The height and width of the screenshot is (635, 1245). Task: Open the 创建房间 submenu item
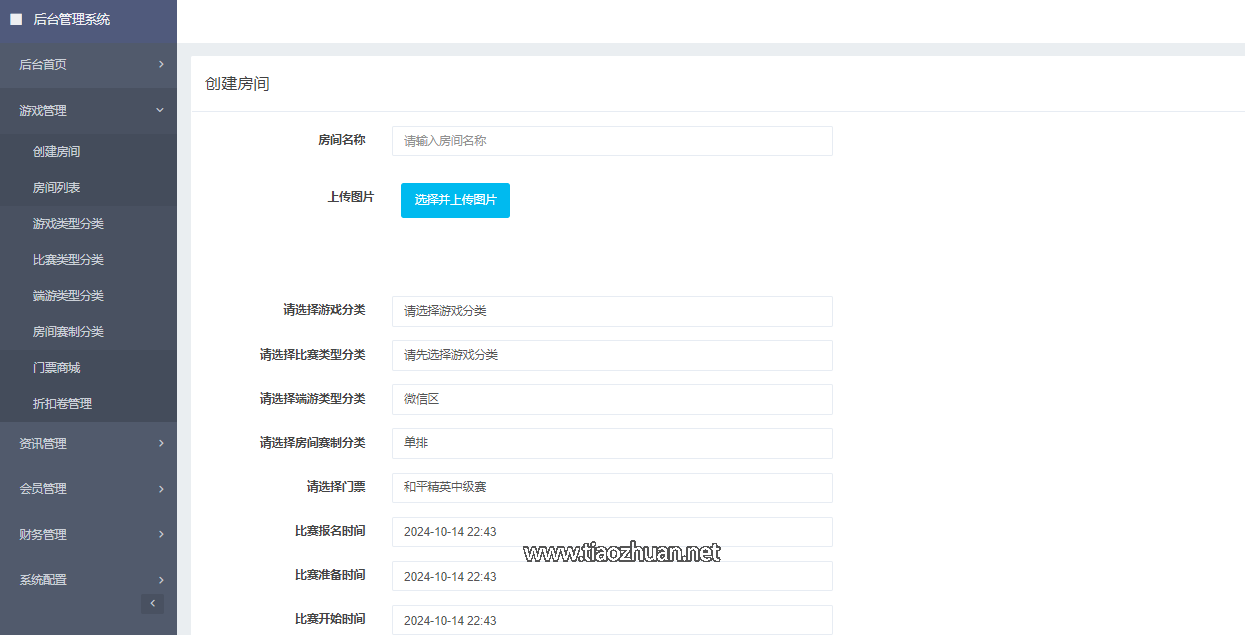[x=57, y=152]
